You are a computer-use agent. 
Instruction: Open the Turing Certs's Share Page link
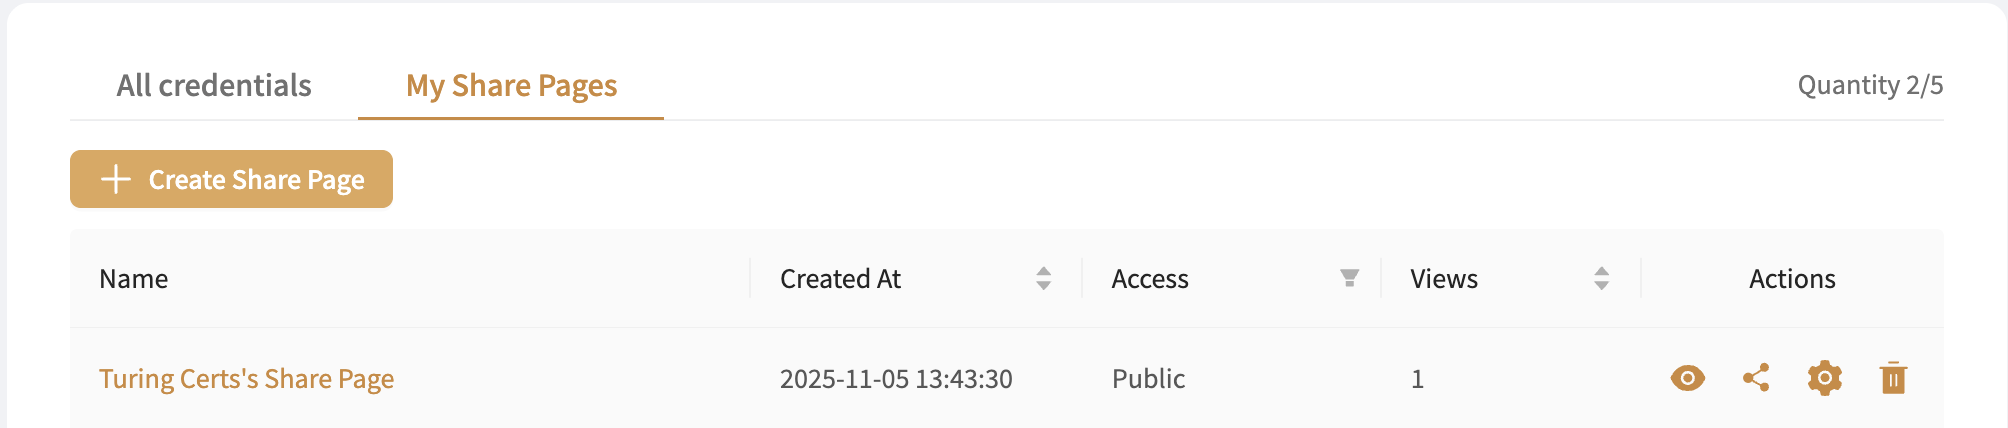[x=246, y=379]
